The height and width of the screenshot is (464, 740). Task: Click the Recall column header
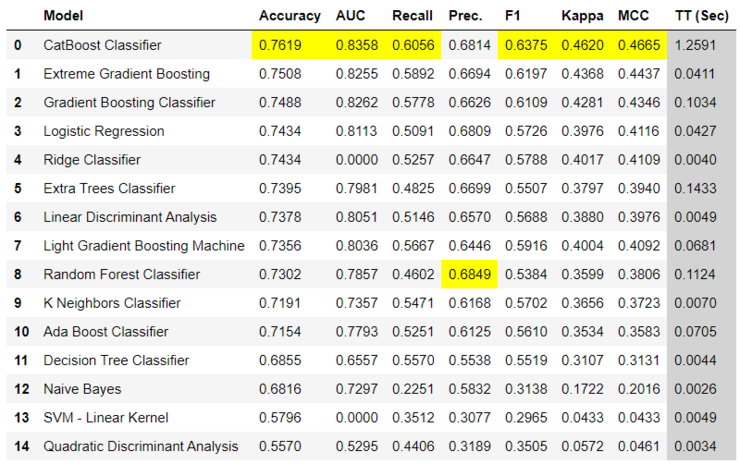[x=412, y=16]
